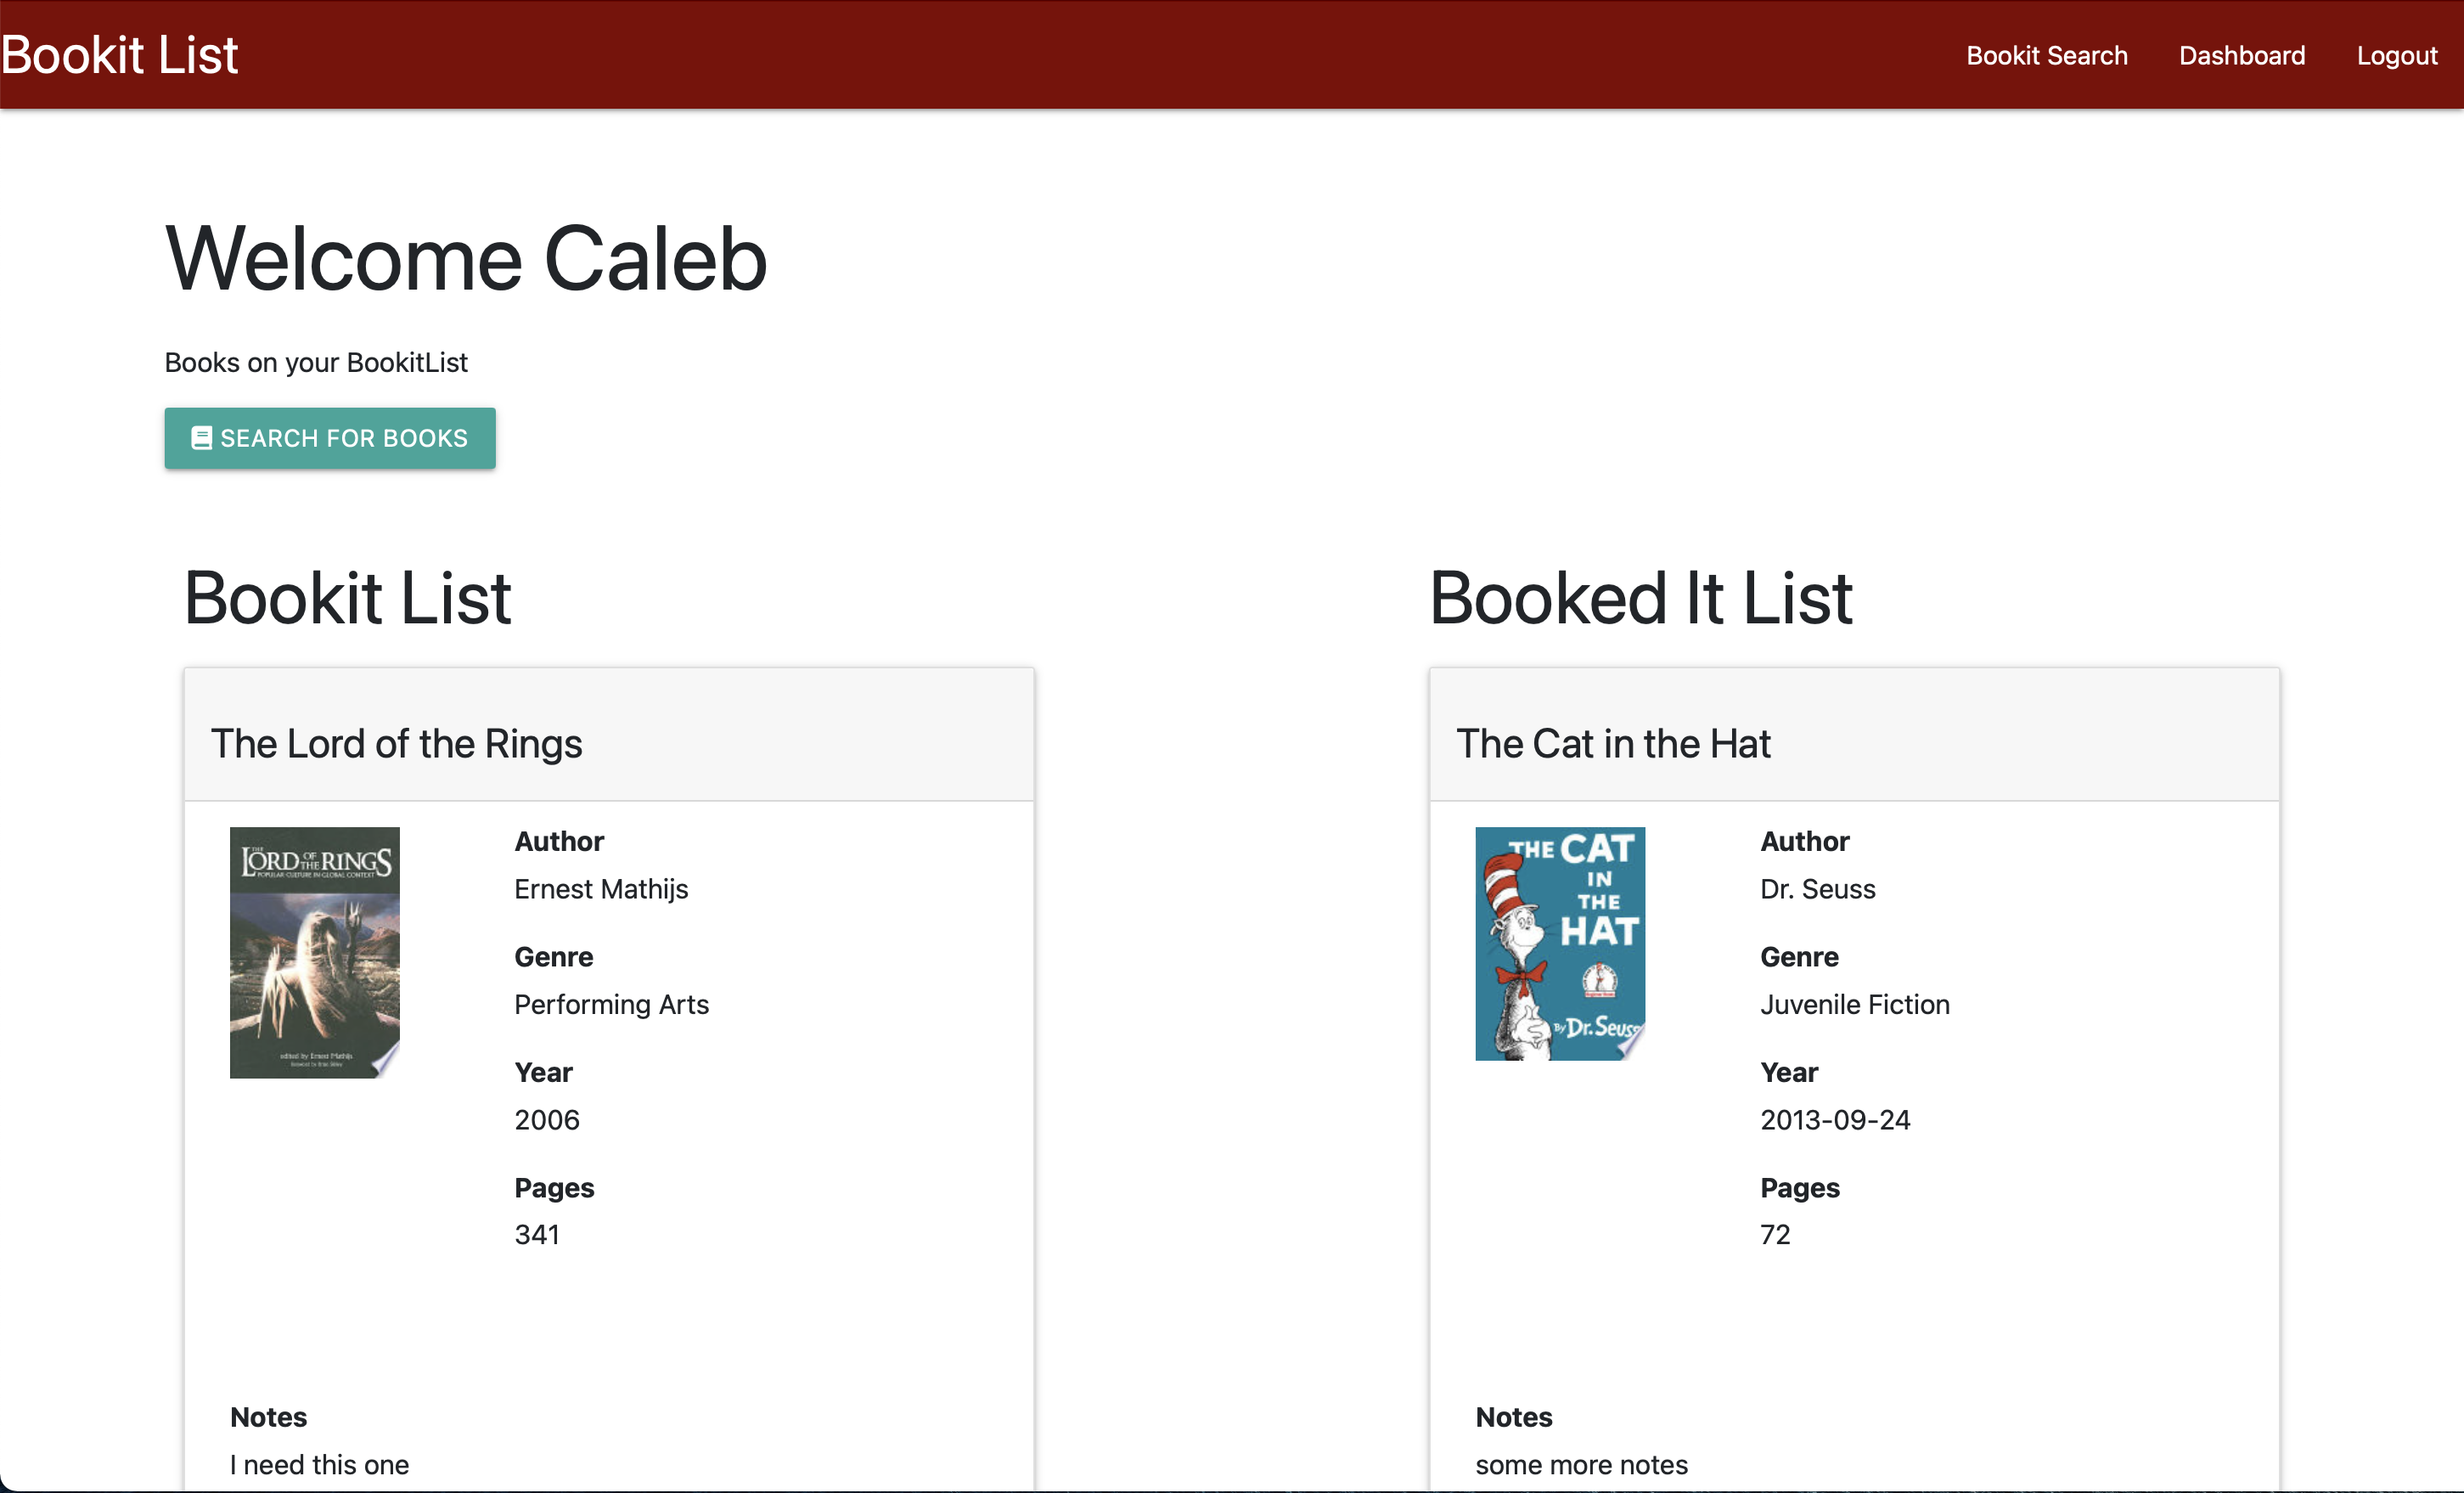
Task: Click the author name Ernest Mathijs
Action: coord(600,889)
